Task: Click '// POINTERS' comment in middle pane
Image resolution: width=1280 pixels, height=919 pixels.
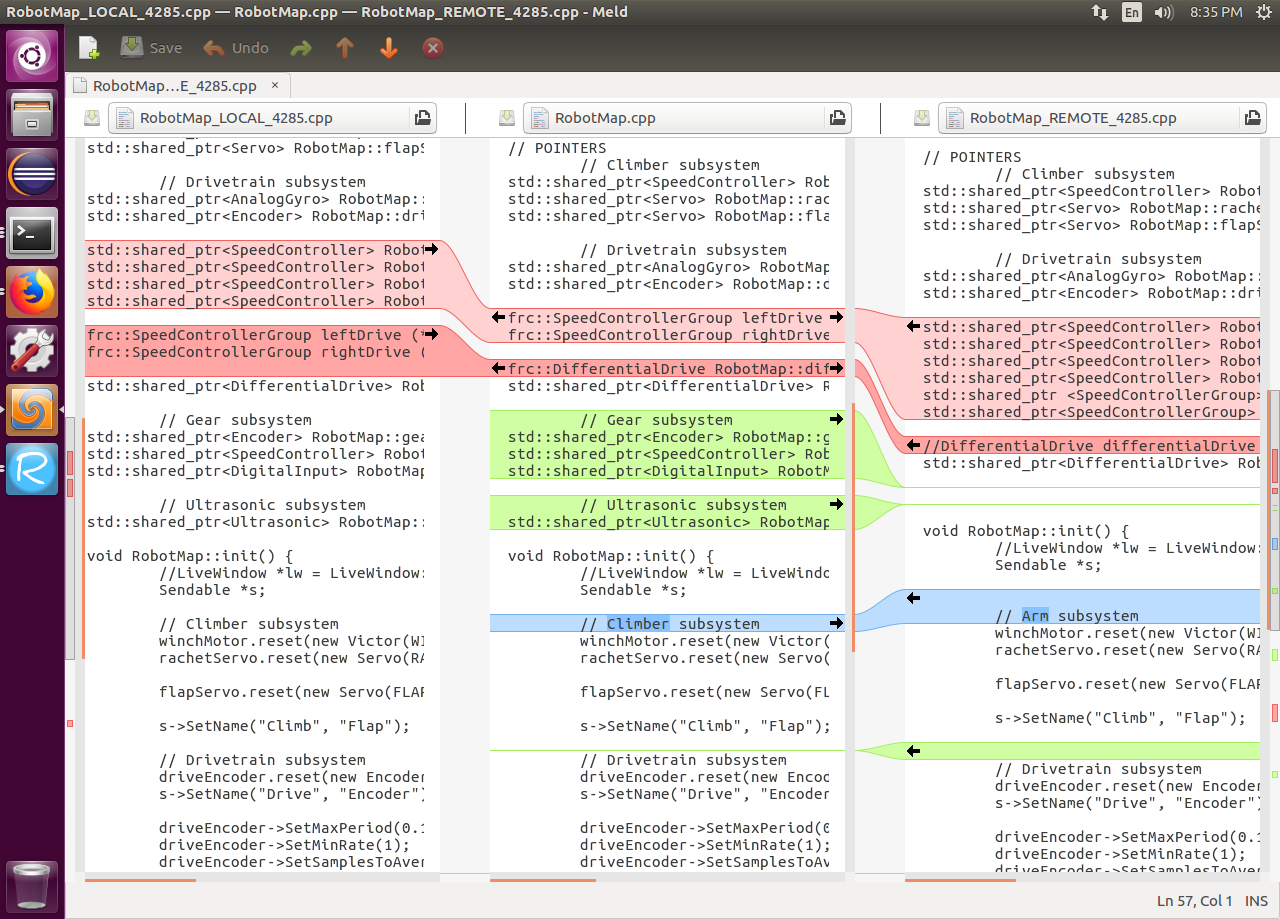Action: point(557,148)
